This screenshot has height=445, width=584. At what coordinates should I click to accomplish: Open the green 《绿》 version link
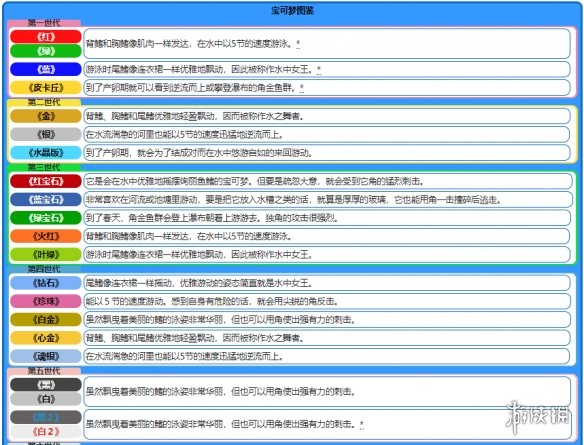click(45, 51)
